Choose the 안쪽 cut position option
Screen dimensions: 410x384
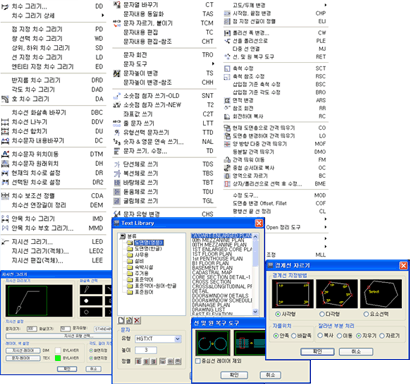click(x=276, y=336)
